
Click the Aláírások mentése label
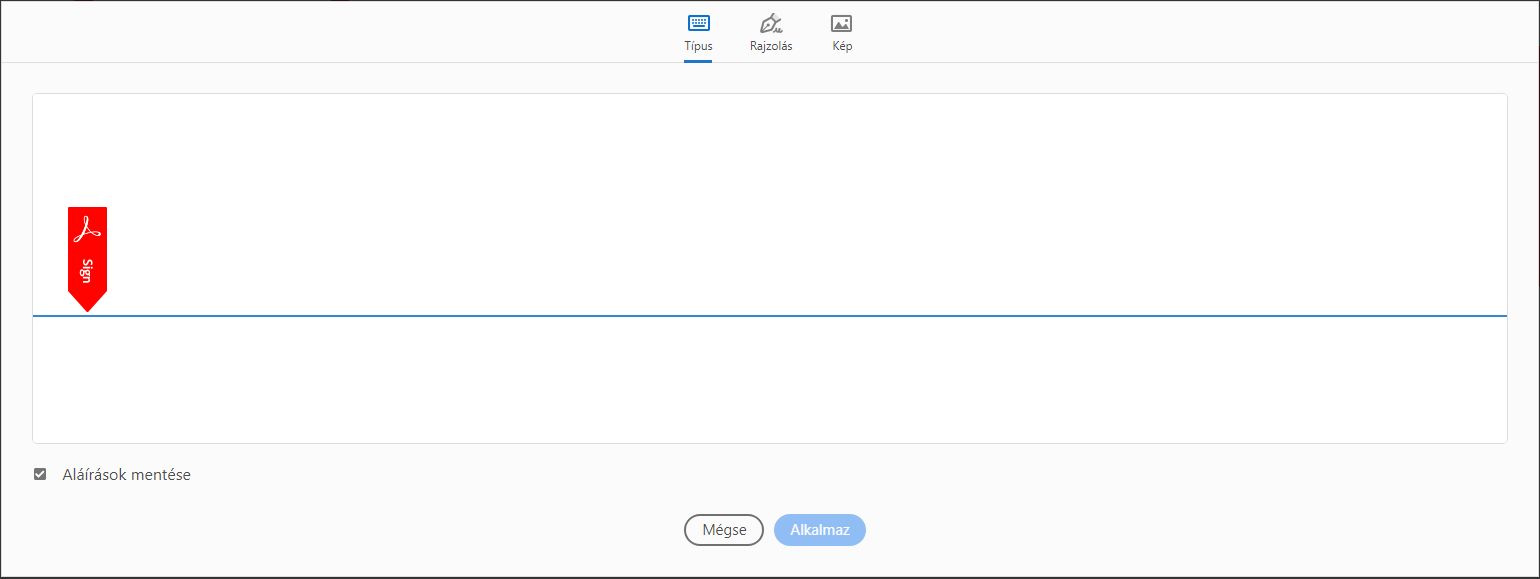[x=126, y=475]
